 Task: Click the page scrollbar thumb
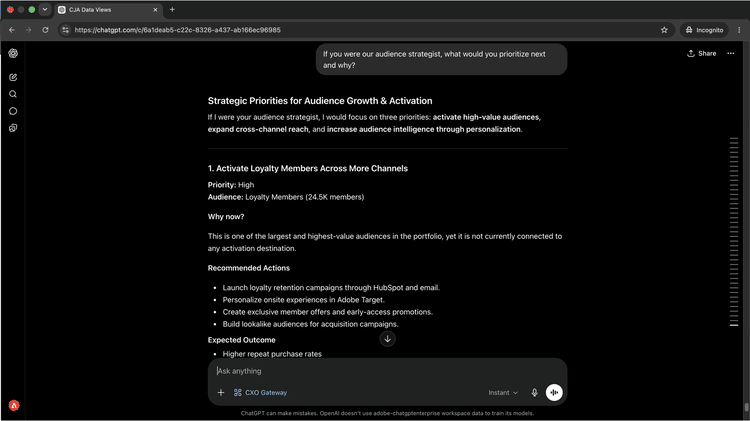click(746, 407)
